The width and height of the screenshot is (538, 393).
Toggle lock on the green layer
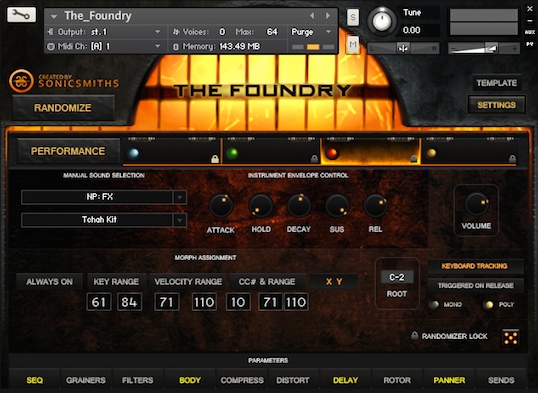pyautogui.click(x=314, y=159)
